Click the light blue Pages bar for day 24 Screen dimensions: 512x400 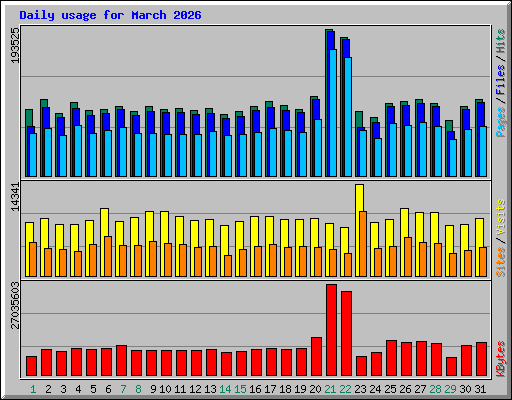pyautogui.click(x=378, y=157)
